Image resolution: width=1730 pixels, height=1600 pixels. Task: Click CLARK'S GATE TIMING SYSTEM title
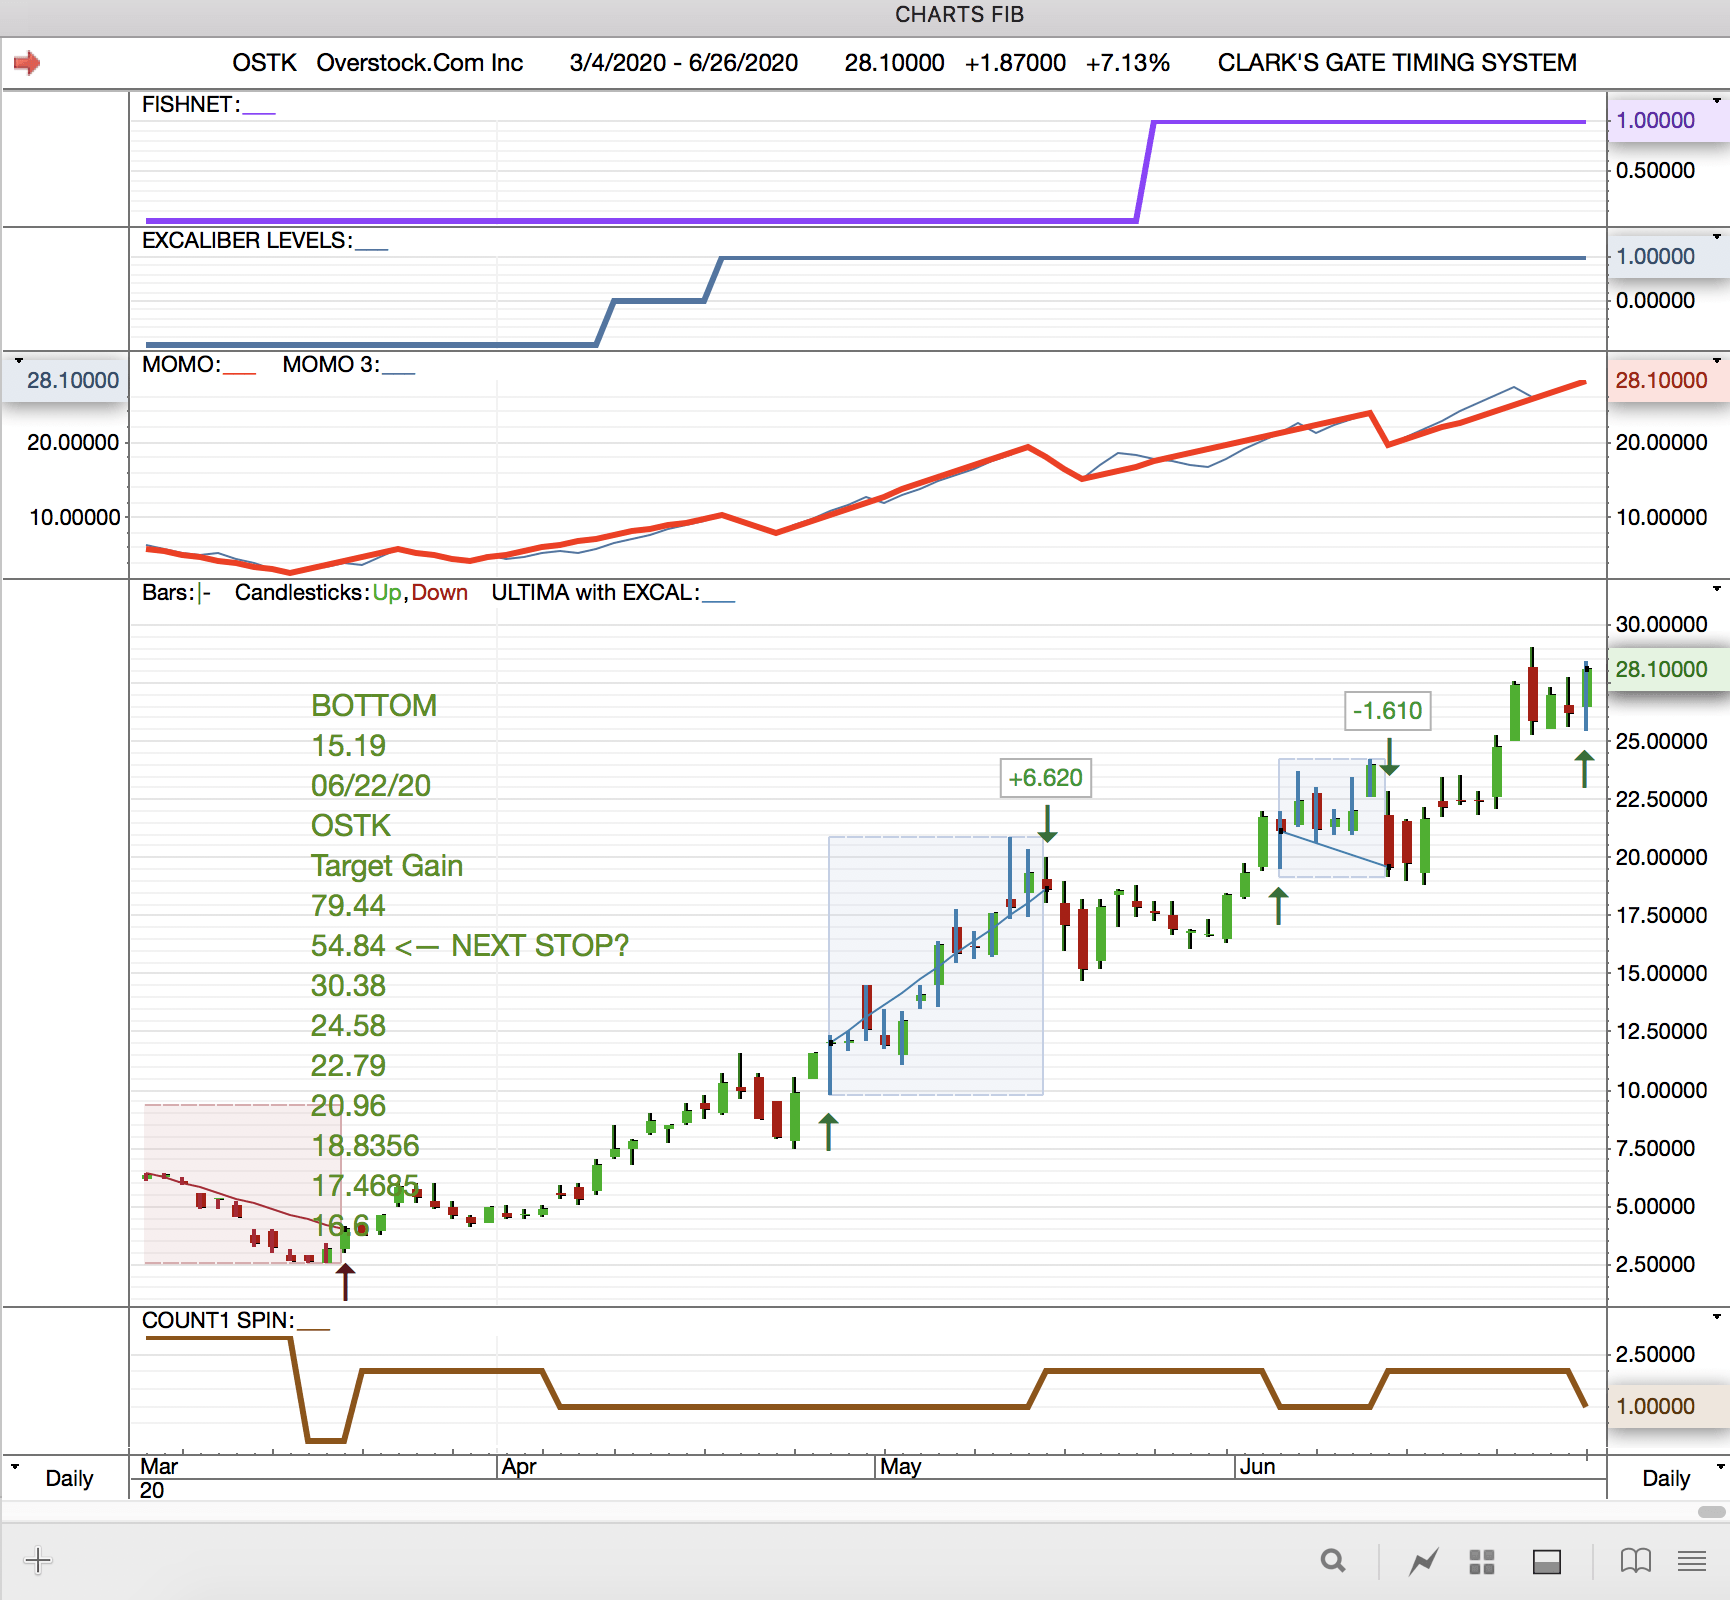pyautogui.click(x=1397, y=63)
